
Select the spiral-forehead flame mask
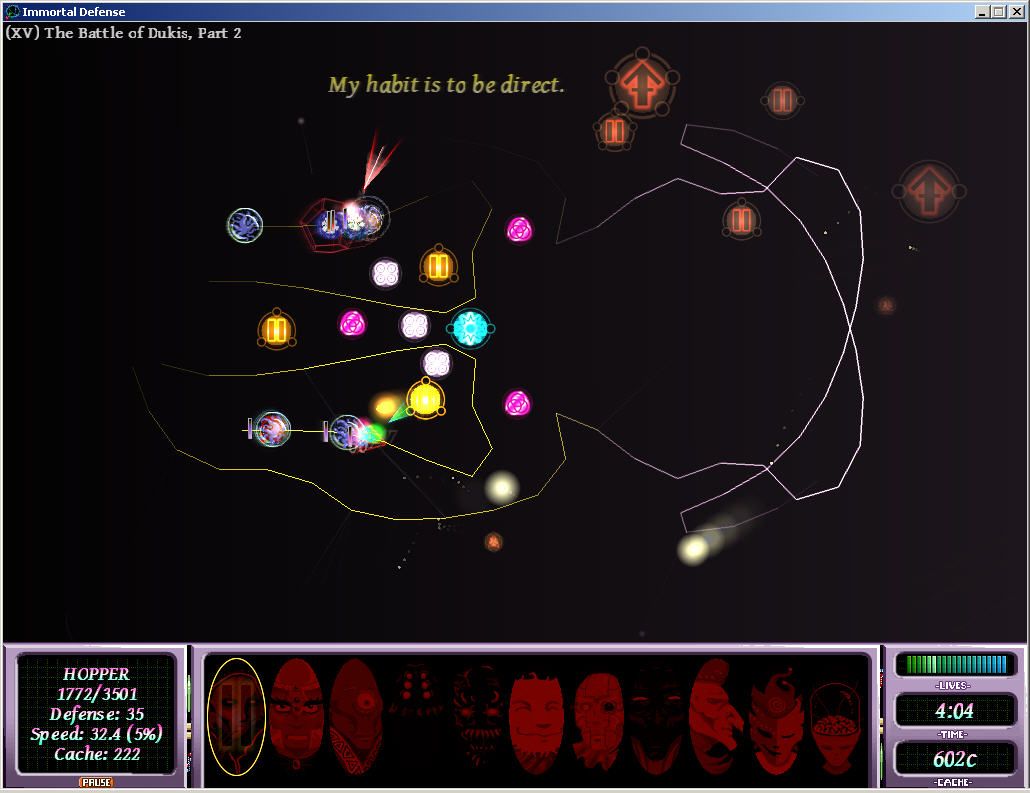(x=776, y=720)
